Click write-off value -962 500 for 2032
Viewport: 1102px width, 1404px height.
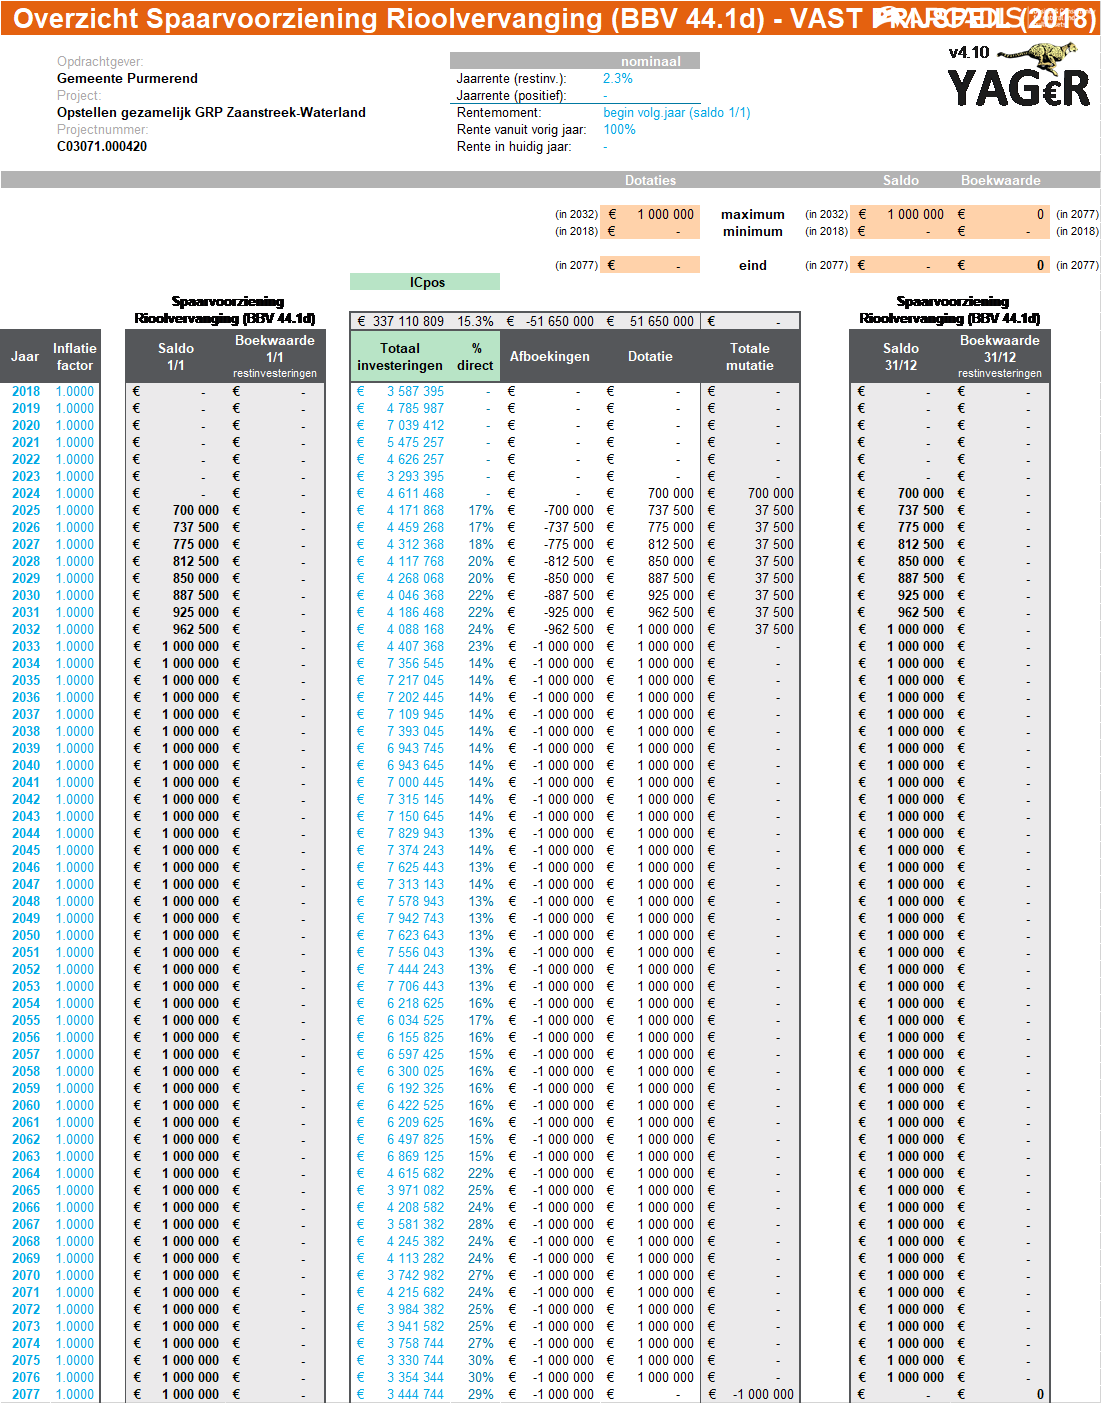tap(569, 629)
